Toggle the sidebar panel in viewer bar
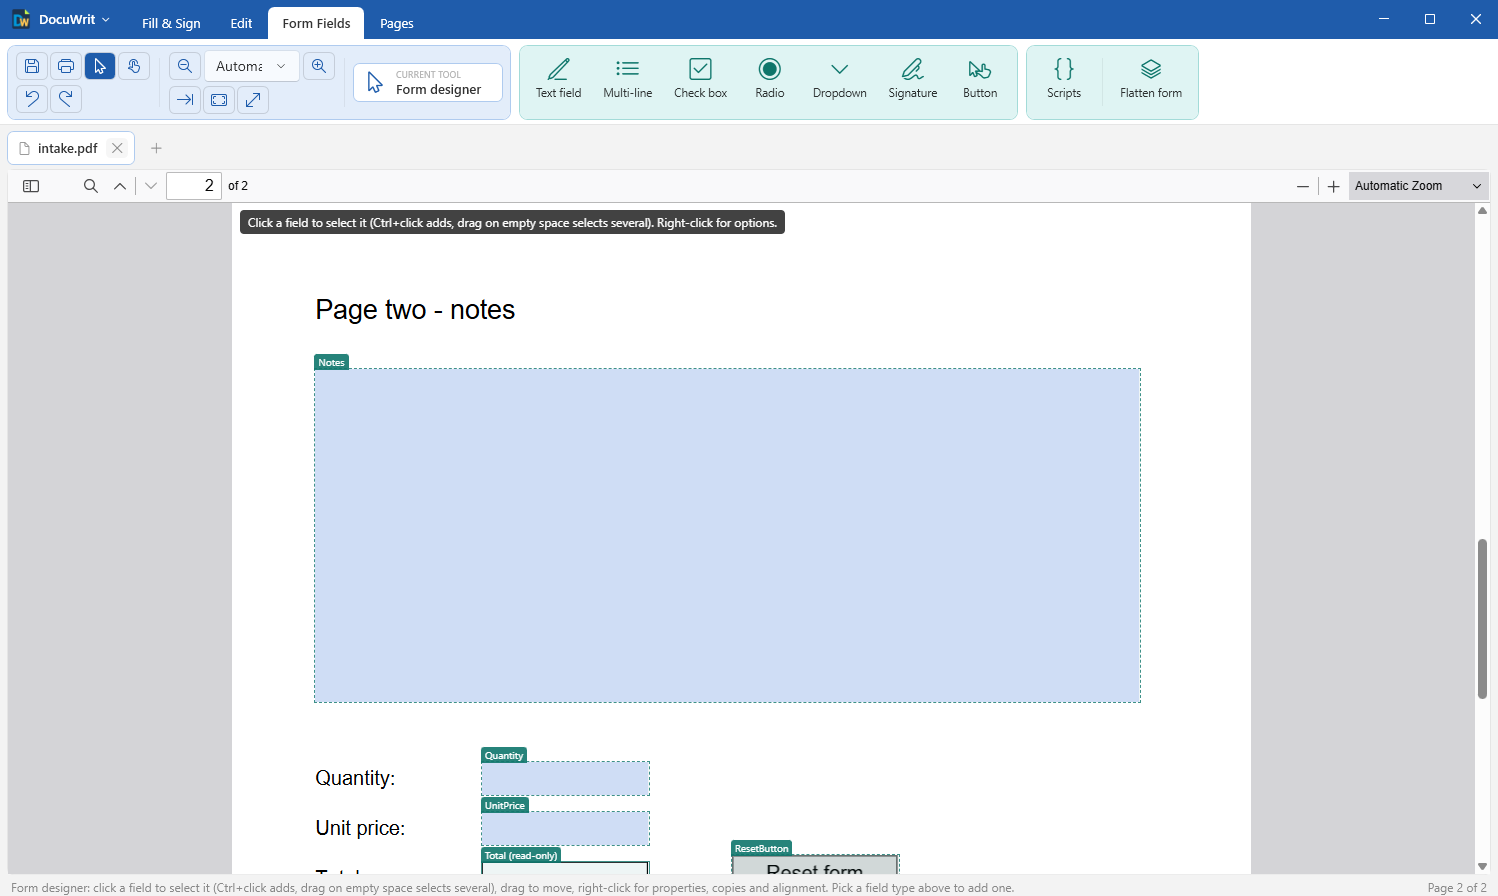 click(x=31, y=186)
